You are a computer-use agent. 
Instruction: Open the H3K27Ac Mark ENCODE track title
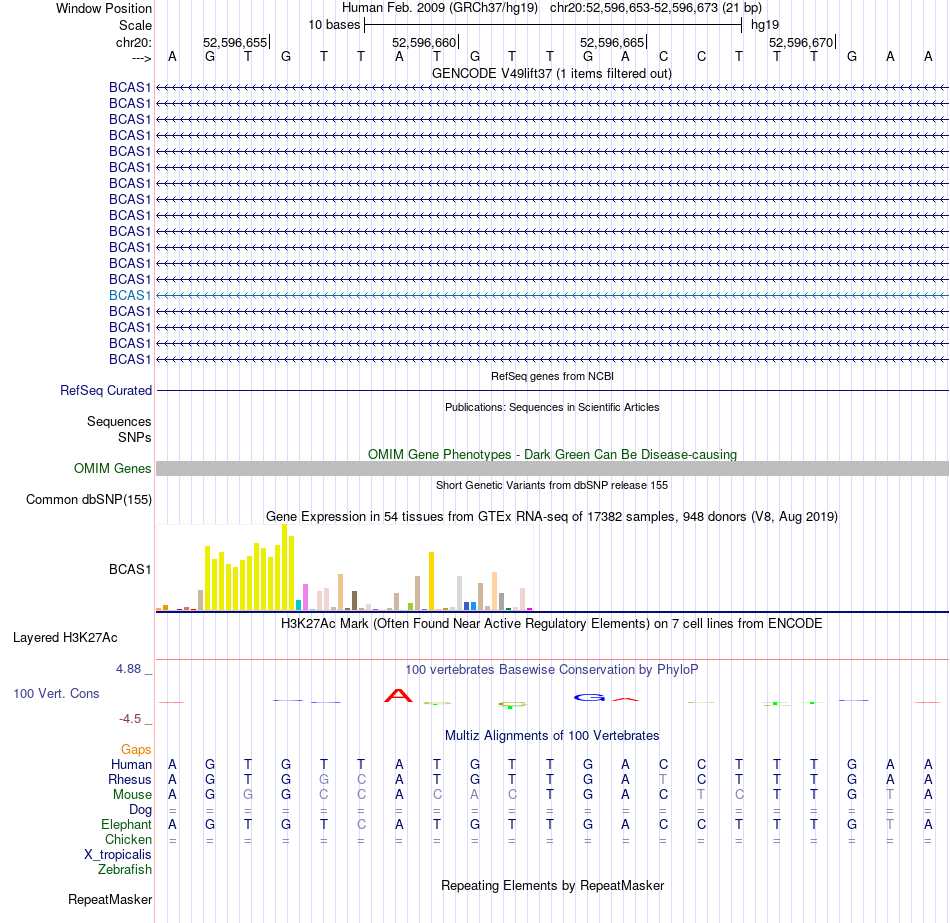[x=551, y=624]
